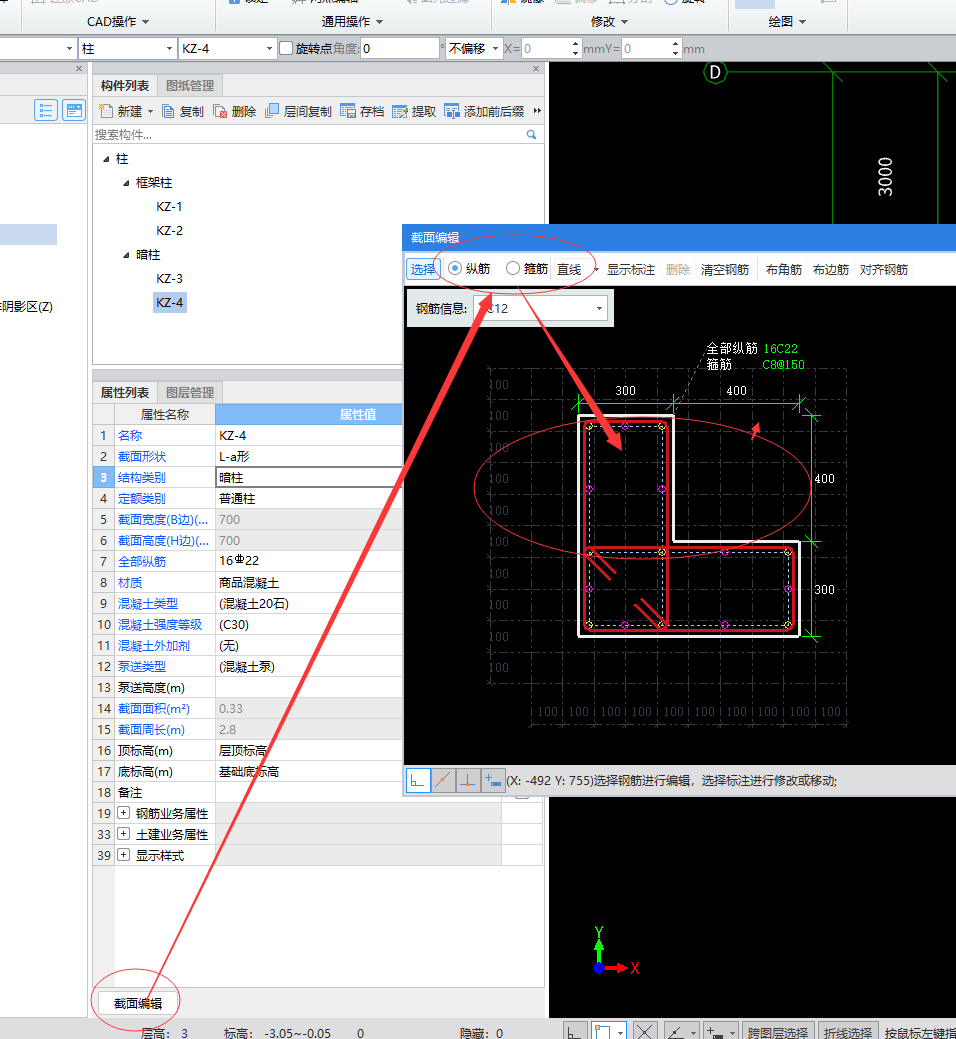Image resolution: width=956 pixels, height=1039 pixels.
Task: Click the 折线选择 button
Action: tap(847, 1032)
